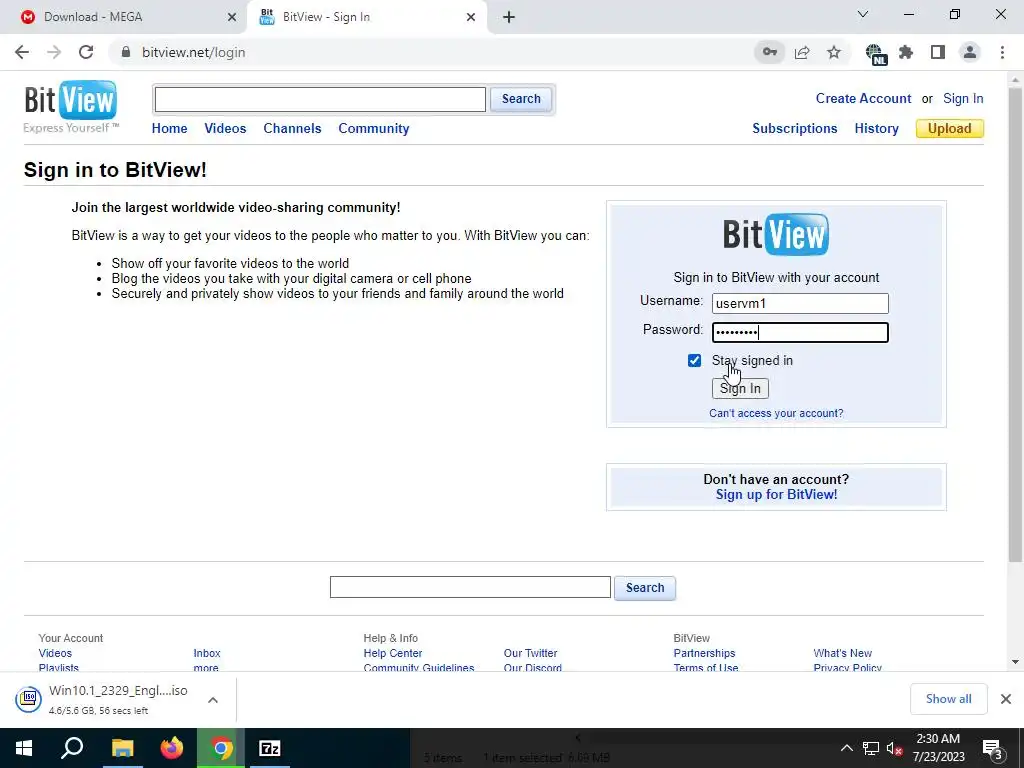Viewport: 1024px width, 768px height.
Task: Expand the ISO download options chevron
Action: click(x=212, y=699)
